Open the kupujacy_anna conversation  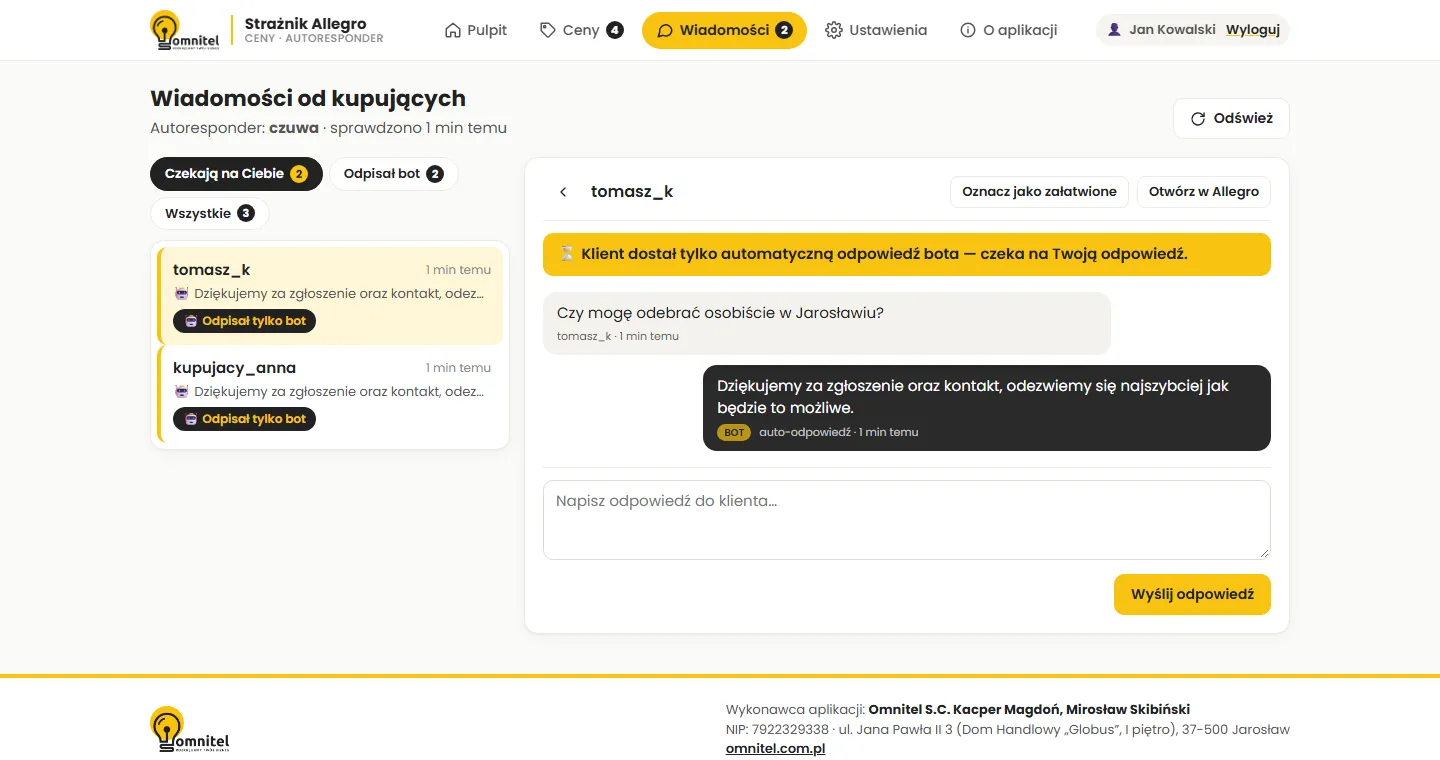click(331, 395)
